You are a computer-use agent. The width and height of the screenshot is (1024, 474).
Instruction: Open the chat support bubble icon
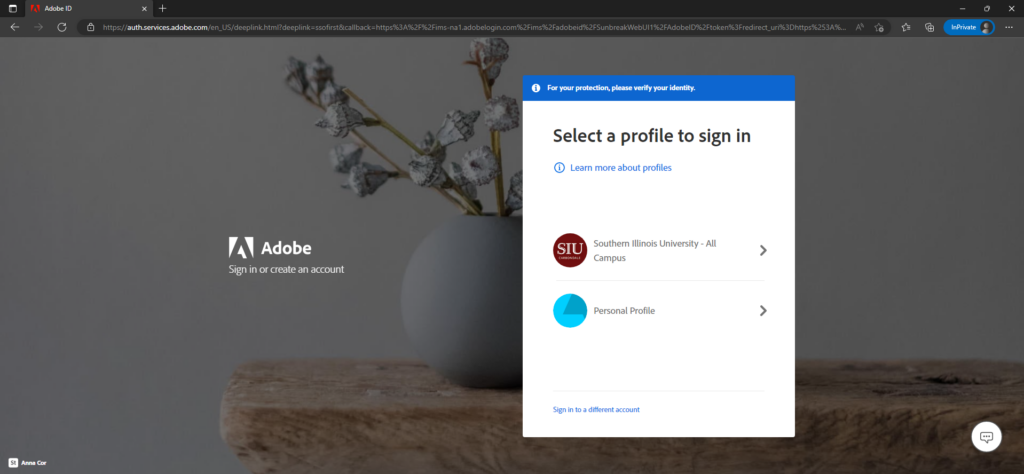(986, 437)
